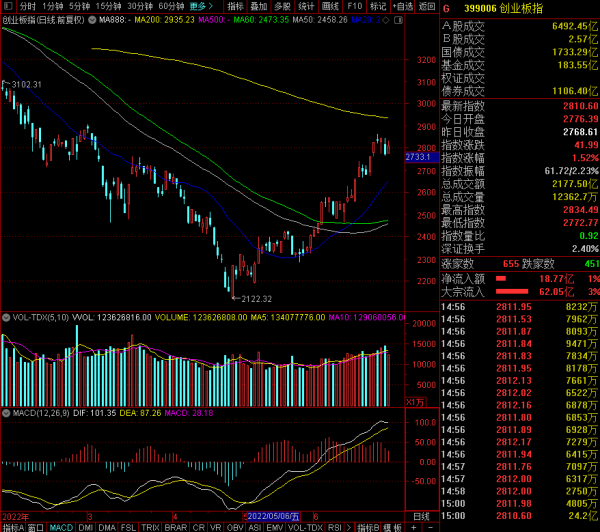The height and width of the screenshot is (532, 600).
Task: Select the EMV indicator tab
Action: [272, 526]
